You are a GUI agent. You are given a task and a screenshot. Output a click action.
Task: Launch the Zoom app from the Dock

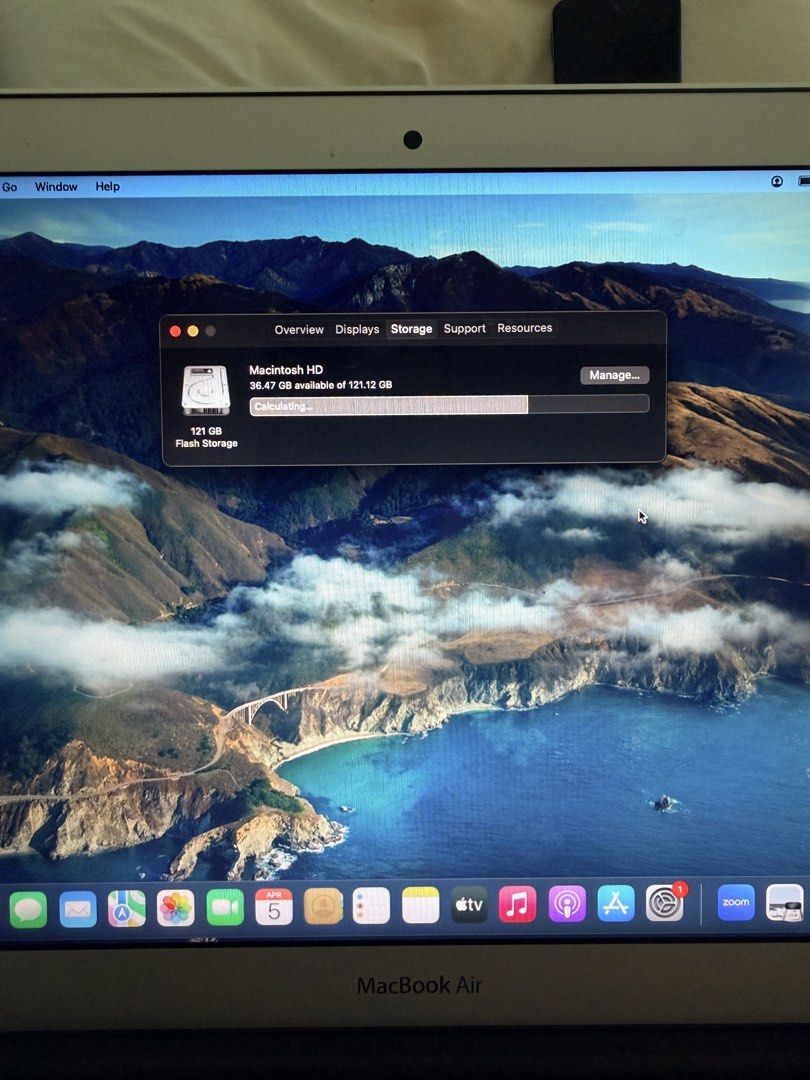[736, 902]
